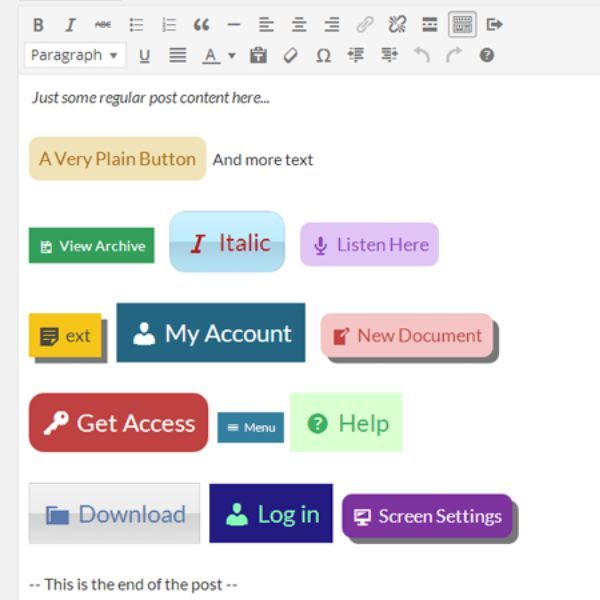Toggle the toolbar kitchen sink button
Screen dimensions: 600x600
pos(462,25)
